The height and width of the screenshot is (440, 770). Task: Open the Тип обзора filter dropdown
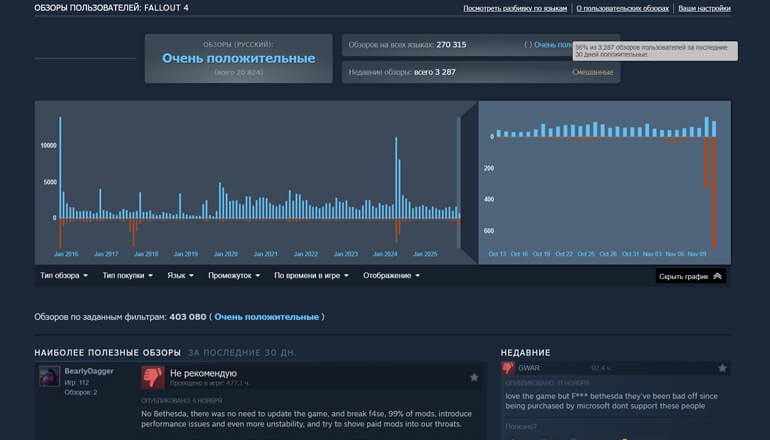64,275
